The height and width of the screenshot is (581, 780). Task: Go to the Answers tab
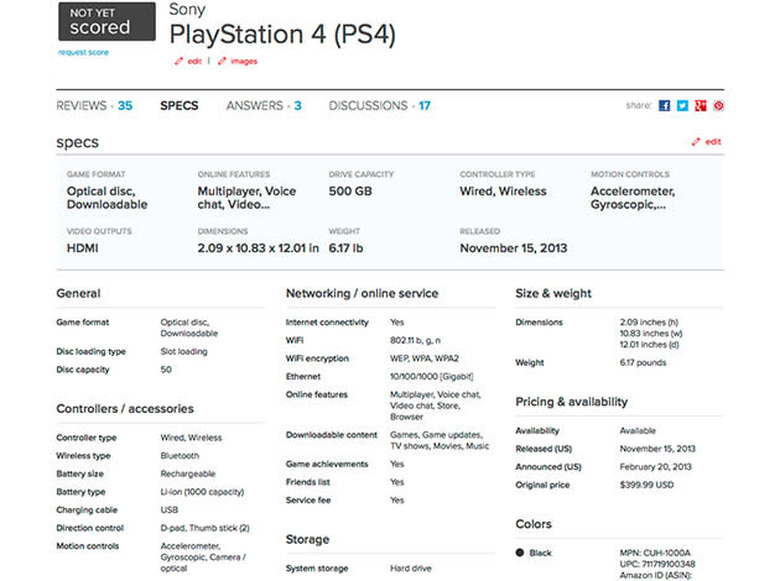click(x=263, y=106)
